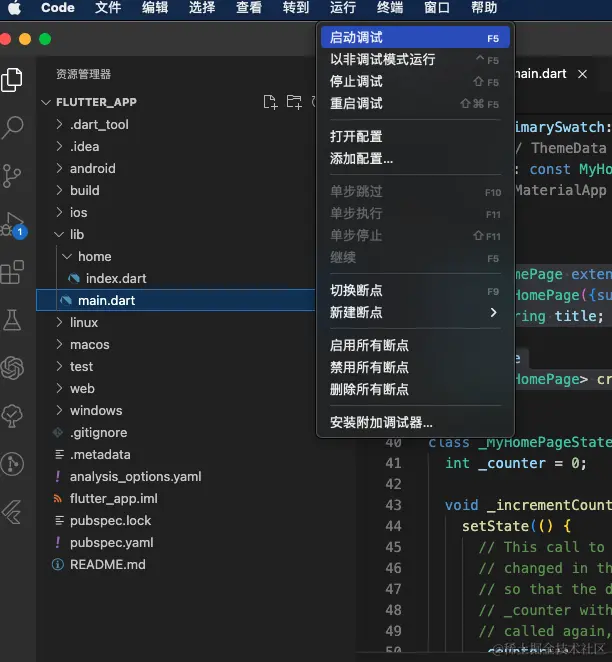Viewport: 612px width, 662px height.
Task: Open the Apple menu
Action: coord(15,8)
